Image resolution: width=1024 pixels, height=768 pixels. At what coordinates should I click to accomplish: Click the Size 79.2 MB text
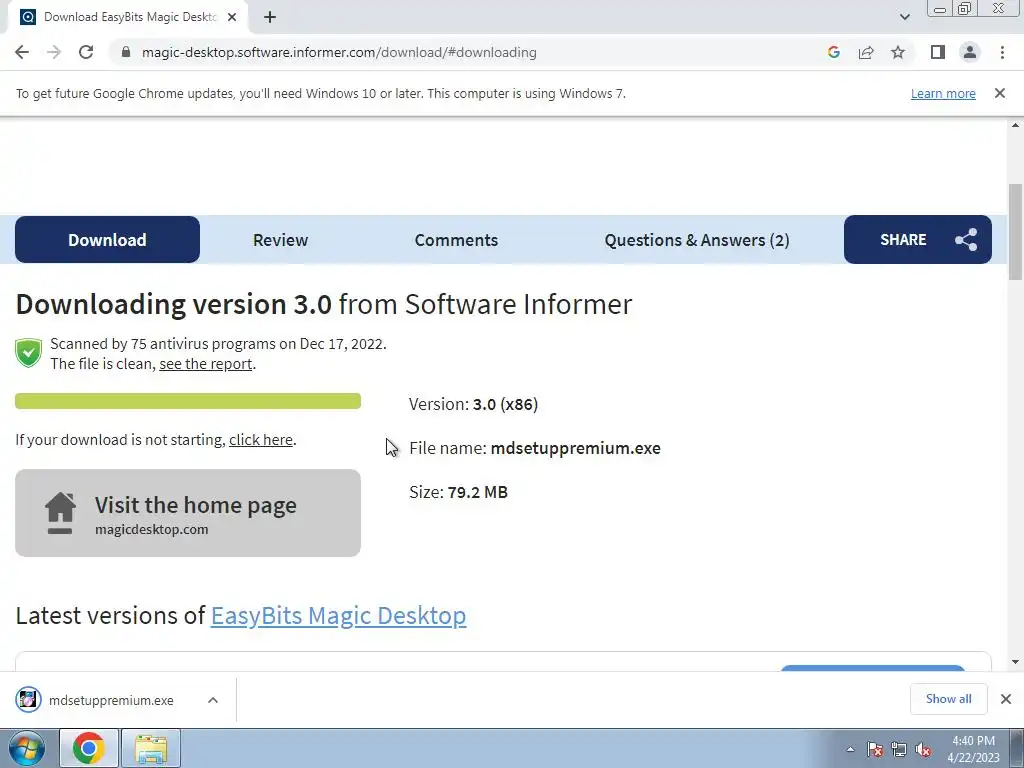click(x=458, y=492)
